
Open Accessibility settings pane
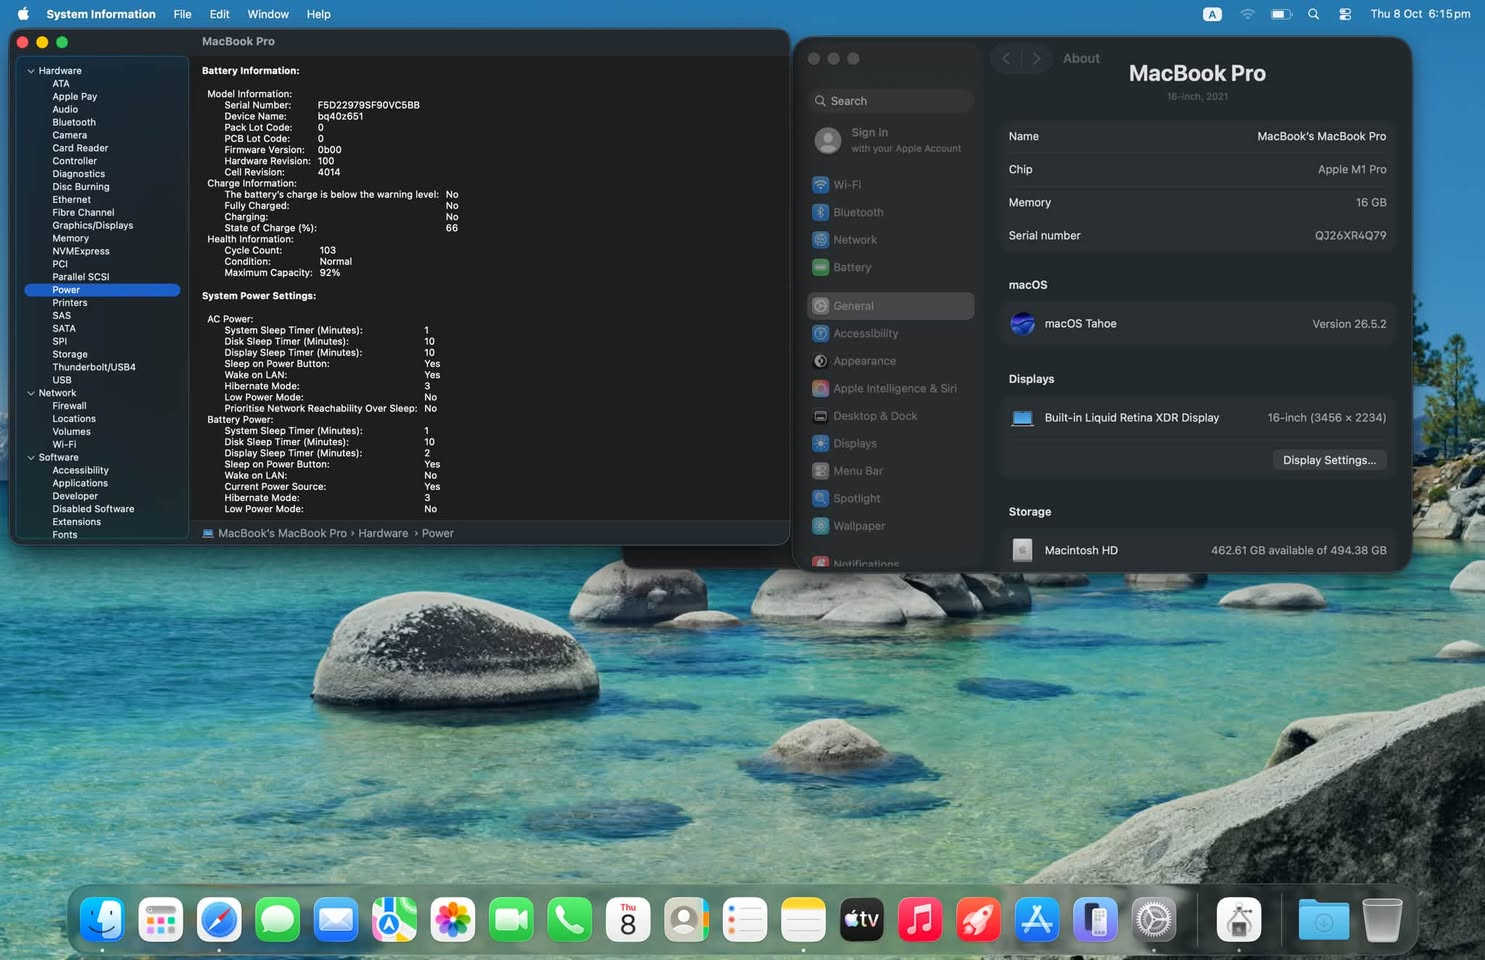(890, 333)
